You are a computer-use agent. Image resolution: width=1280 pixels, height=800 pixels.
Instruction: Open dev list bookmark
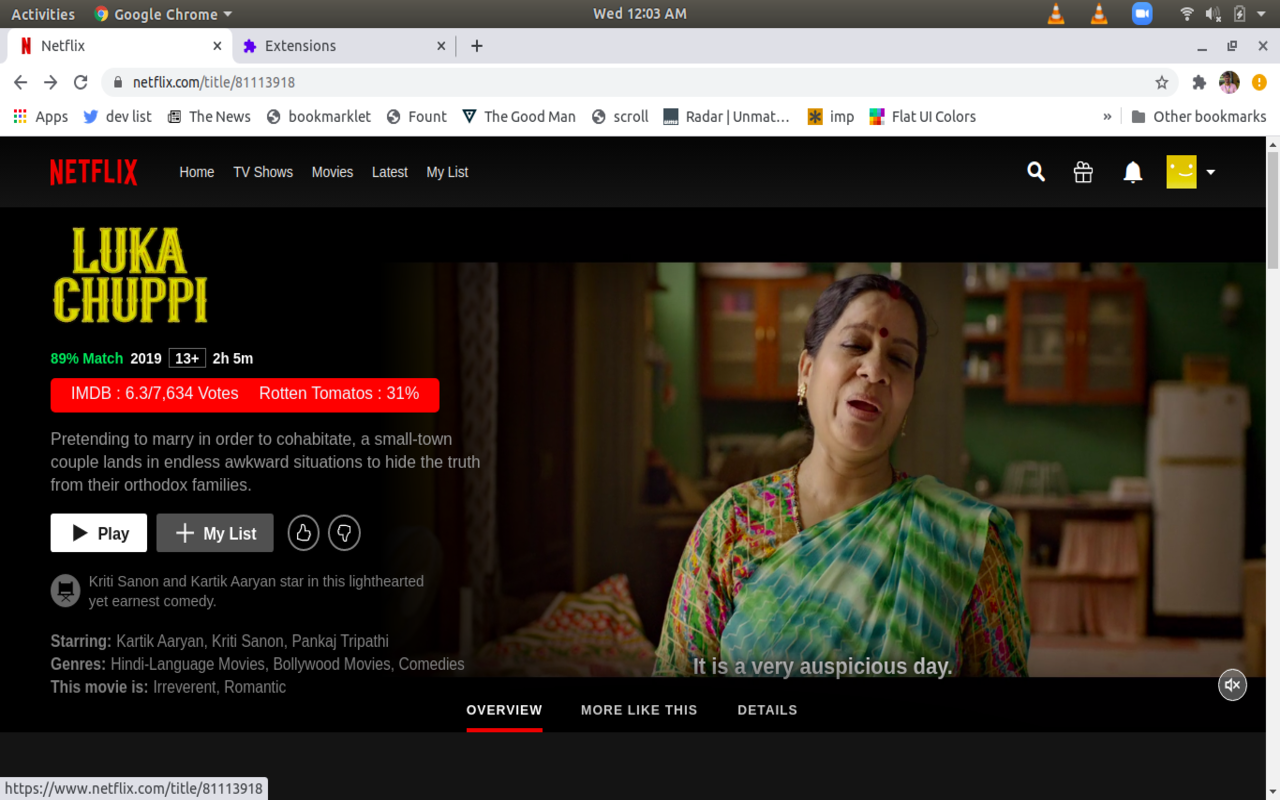(117, 116)
